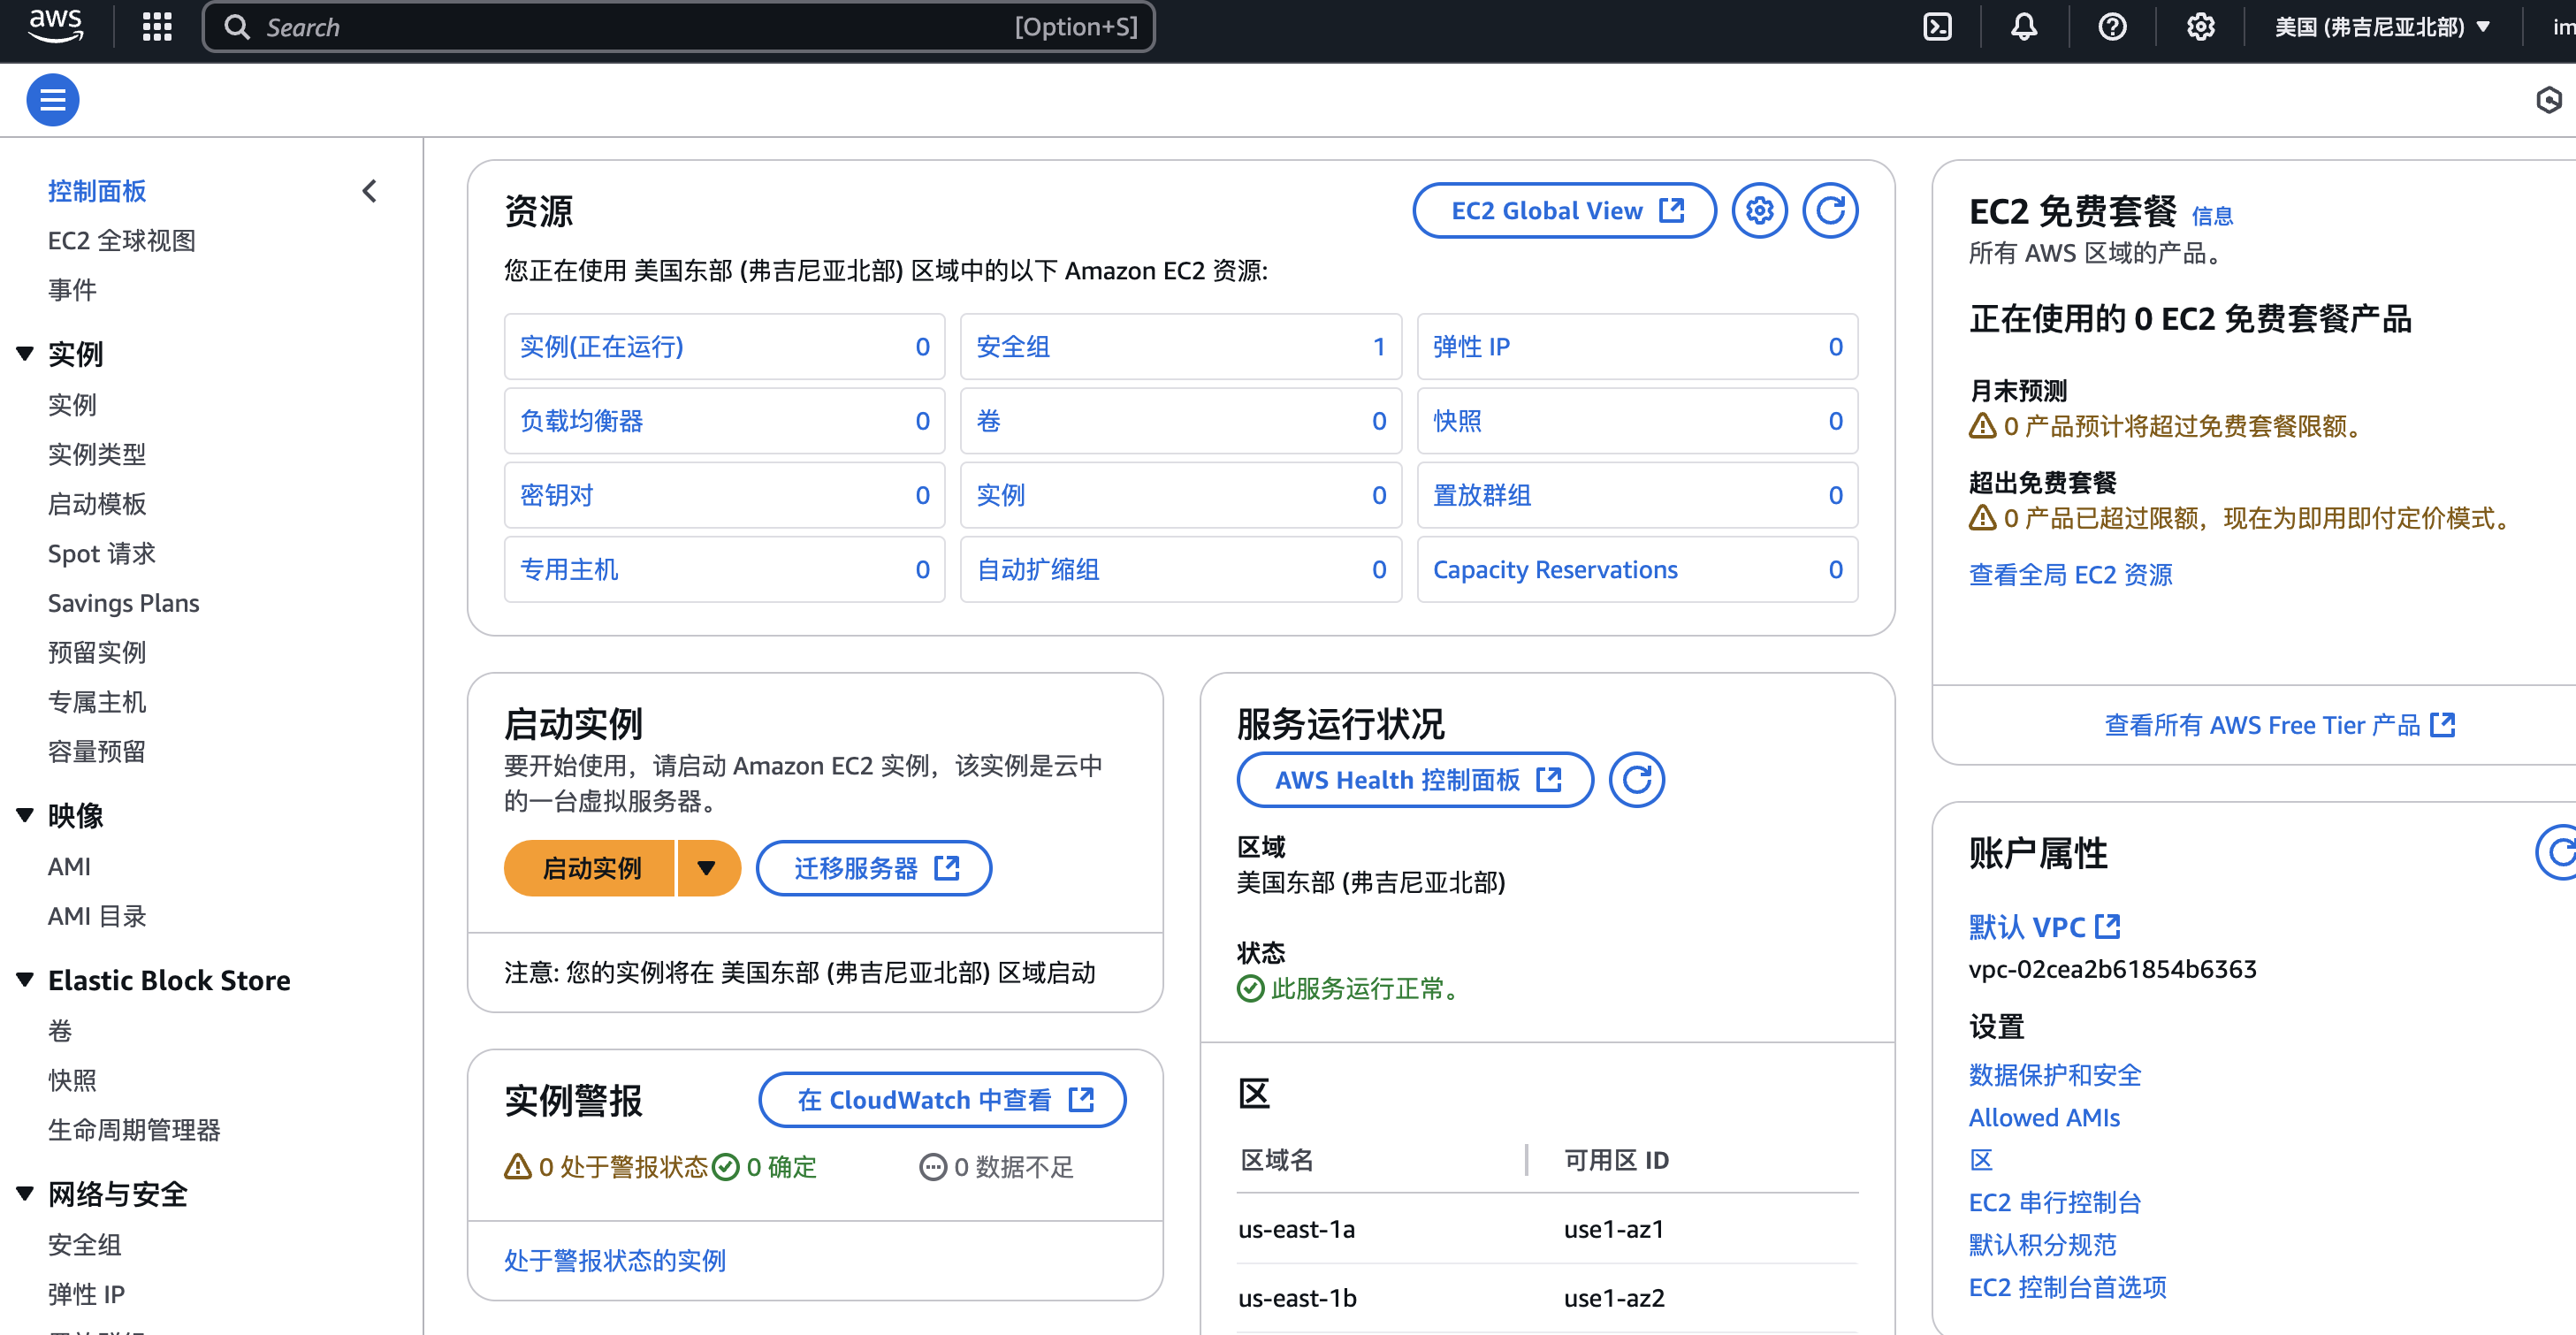Select 控制面板 in the sidebar

coord(97,191)
